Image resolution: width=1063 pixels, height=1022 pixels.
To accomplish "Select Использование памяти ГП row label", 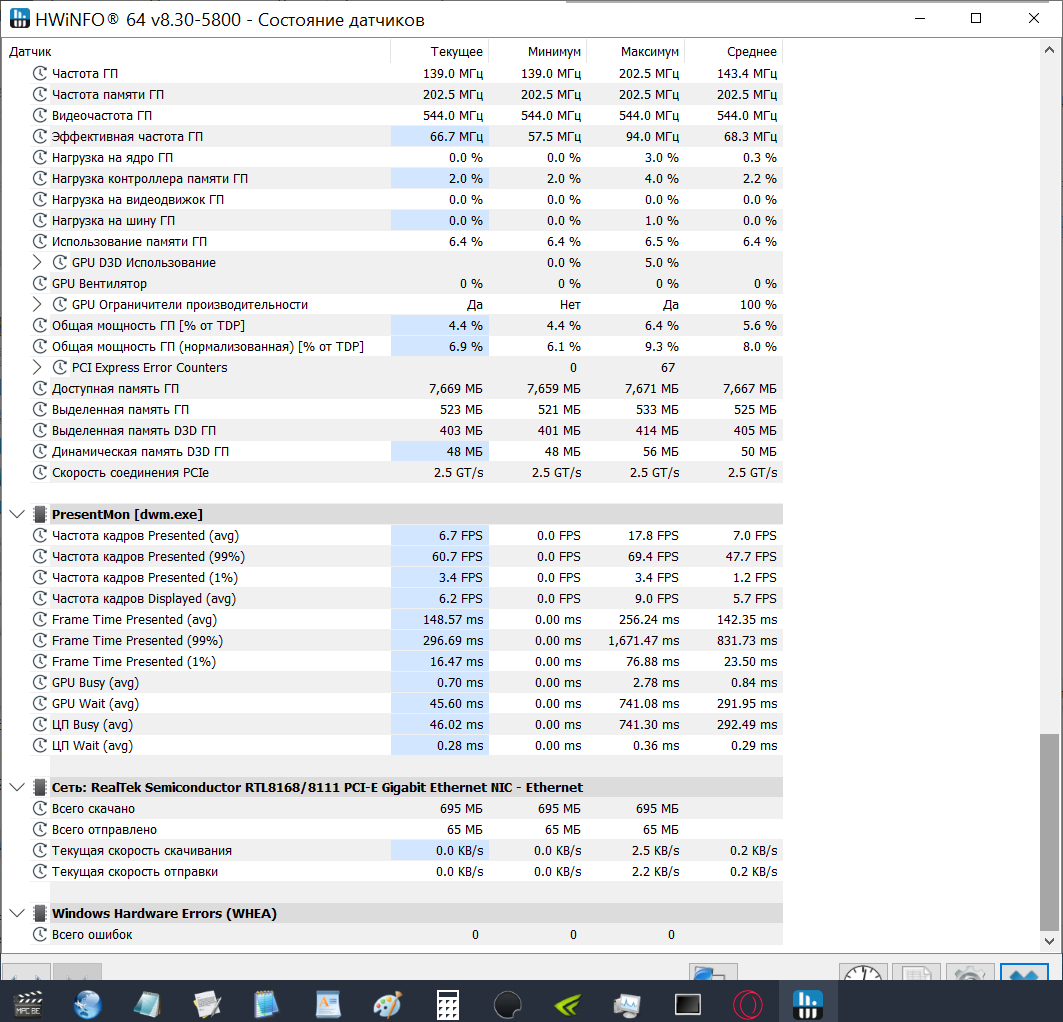I will [x=129, y=241].
